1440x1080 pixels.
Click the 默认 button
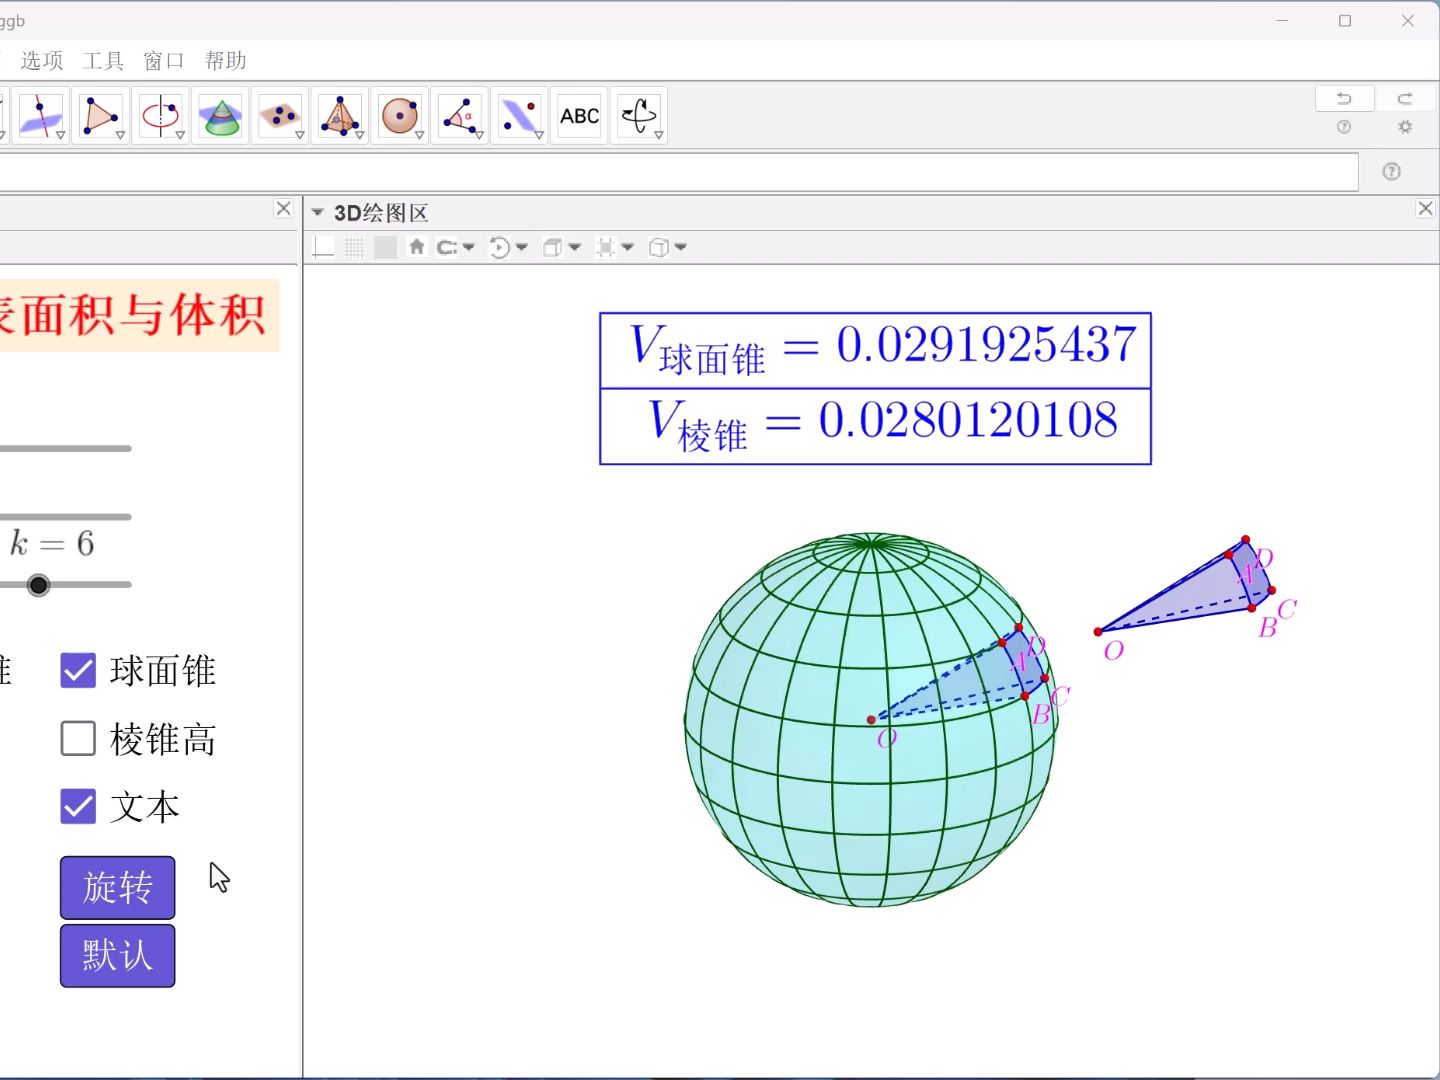pyautogui.click(x=117, y=955)
